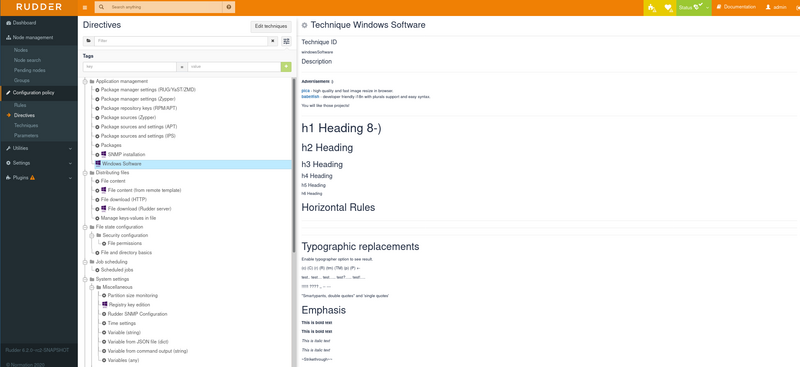Collapse the System settings category
800x367 pixels.
click(x=85, y=279)
